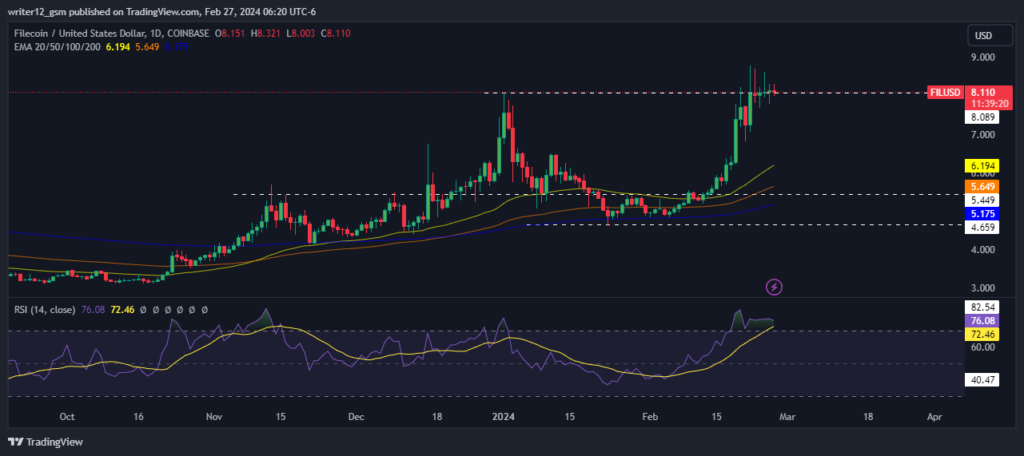Click the RSI (14, close) indicator legend
The image size is (1024, 456).
pos(44,309)
